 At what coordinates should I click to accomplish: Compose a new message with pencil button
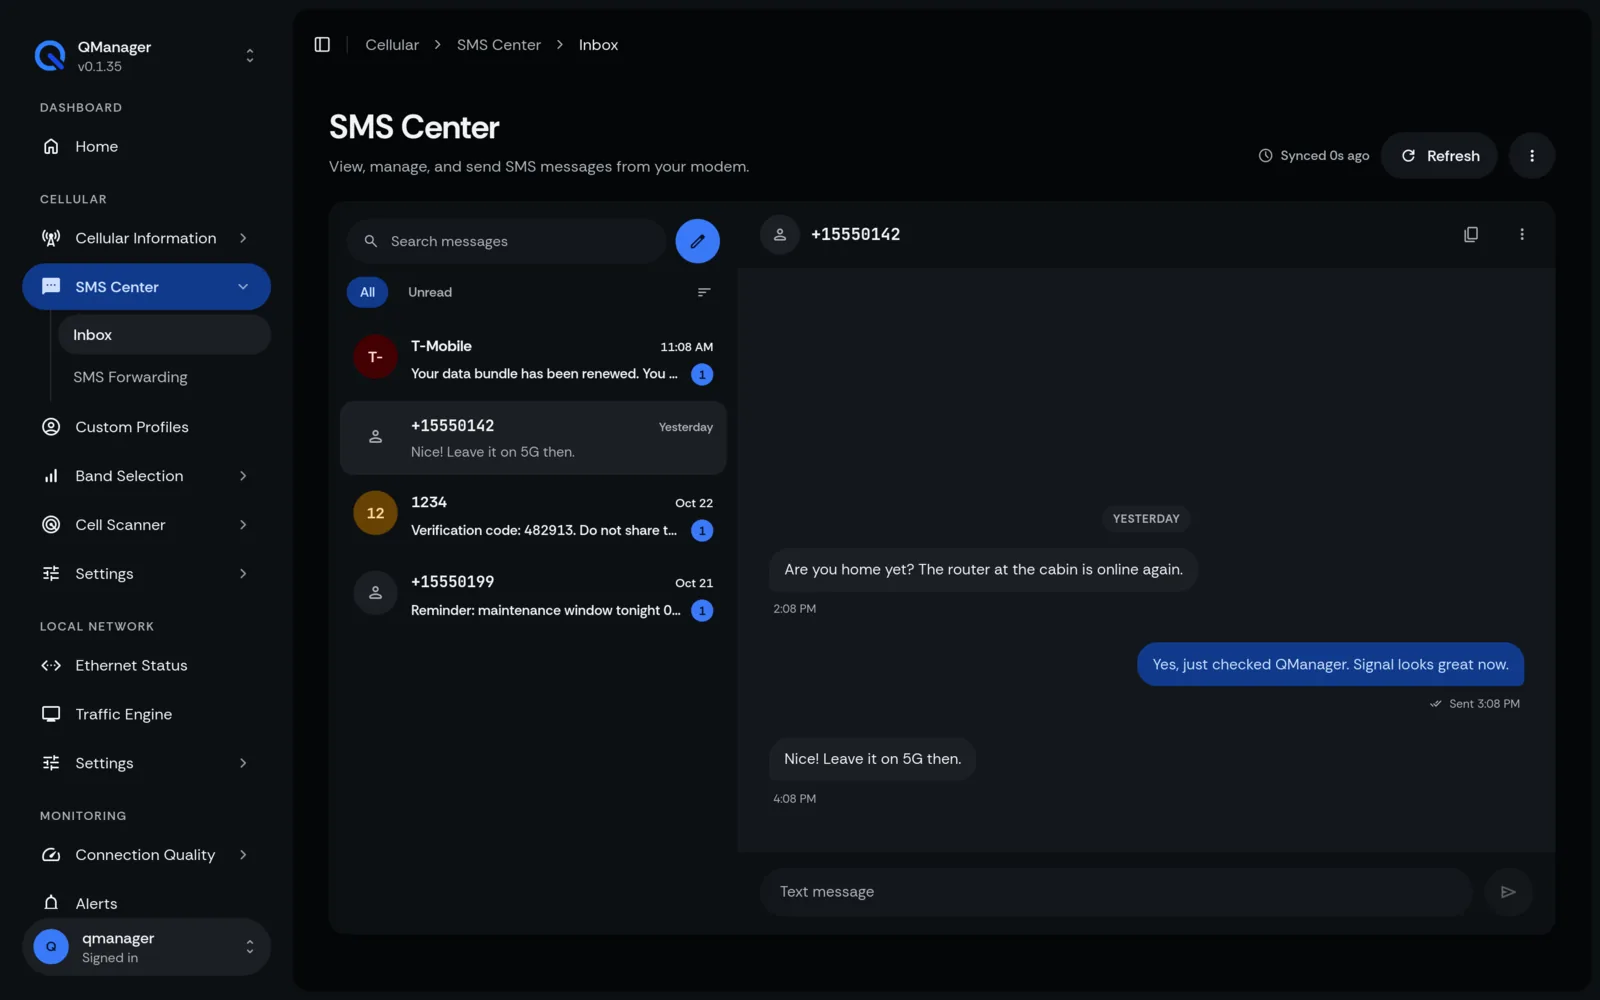[x=697, y=241]
